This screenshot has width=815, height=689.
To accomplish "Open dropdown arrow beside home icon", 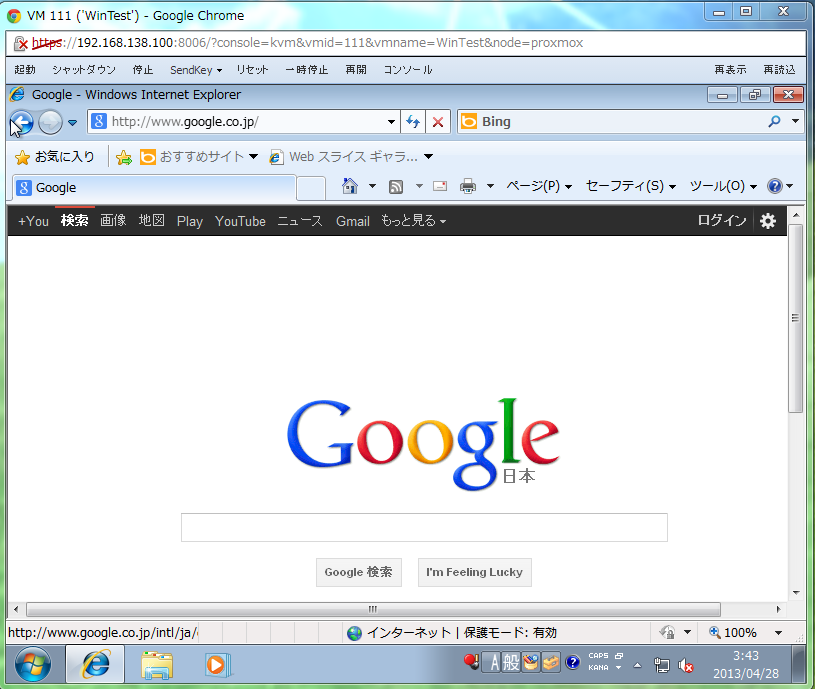I will point(372,186).
